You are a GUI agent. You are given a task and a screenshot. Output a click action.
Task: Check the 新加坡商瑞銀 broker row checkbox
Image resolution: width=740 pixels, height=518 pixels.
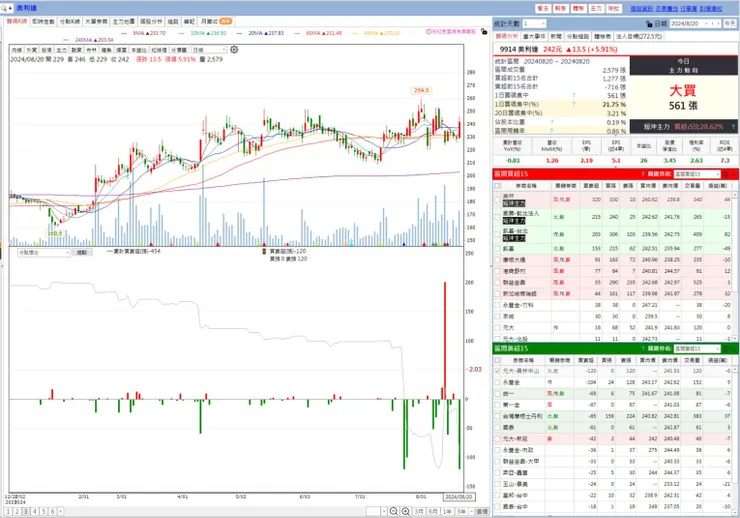[497, 293]
